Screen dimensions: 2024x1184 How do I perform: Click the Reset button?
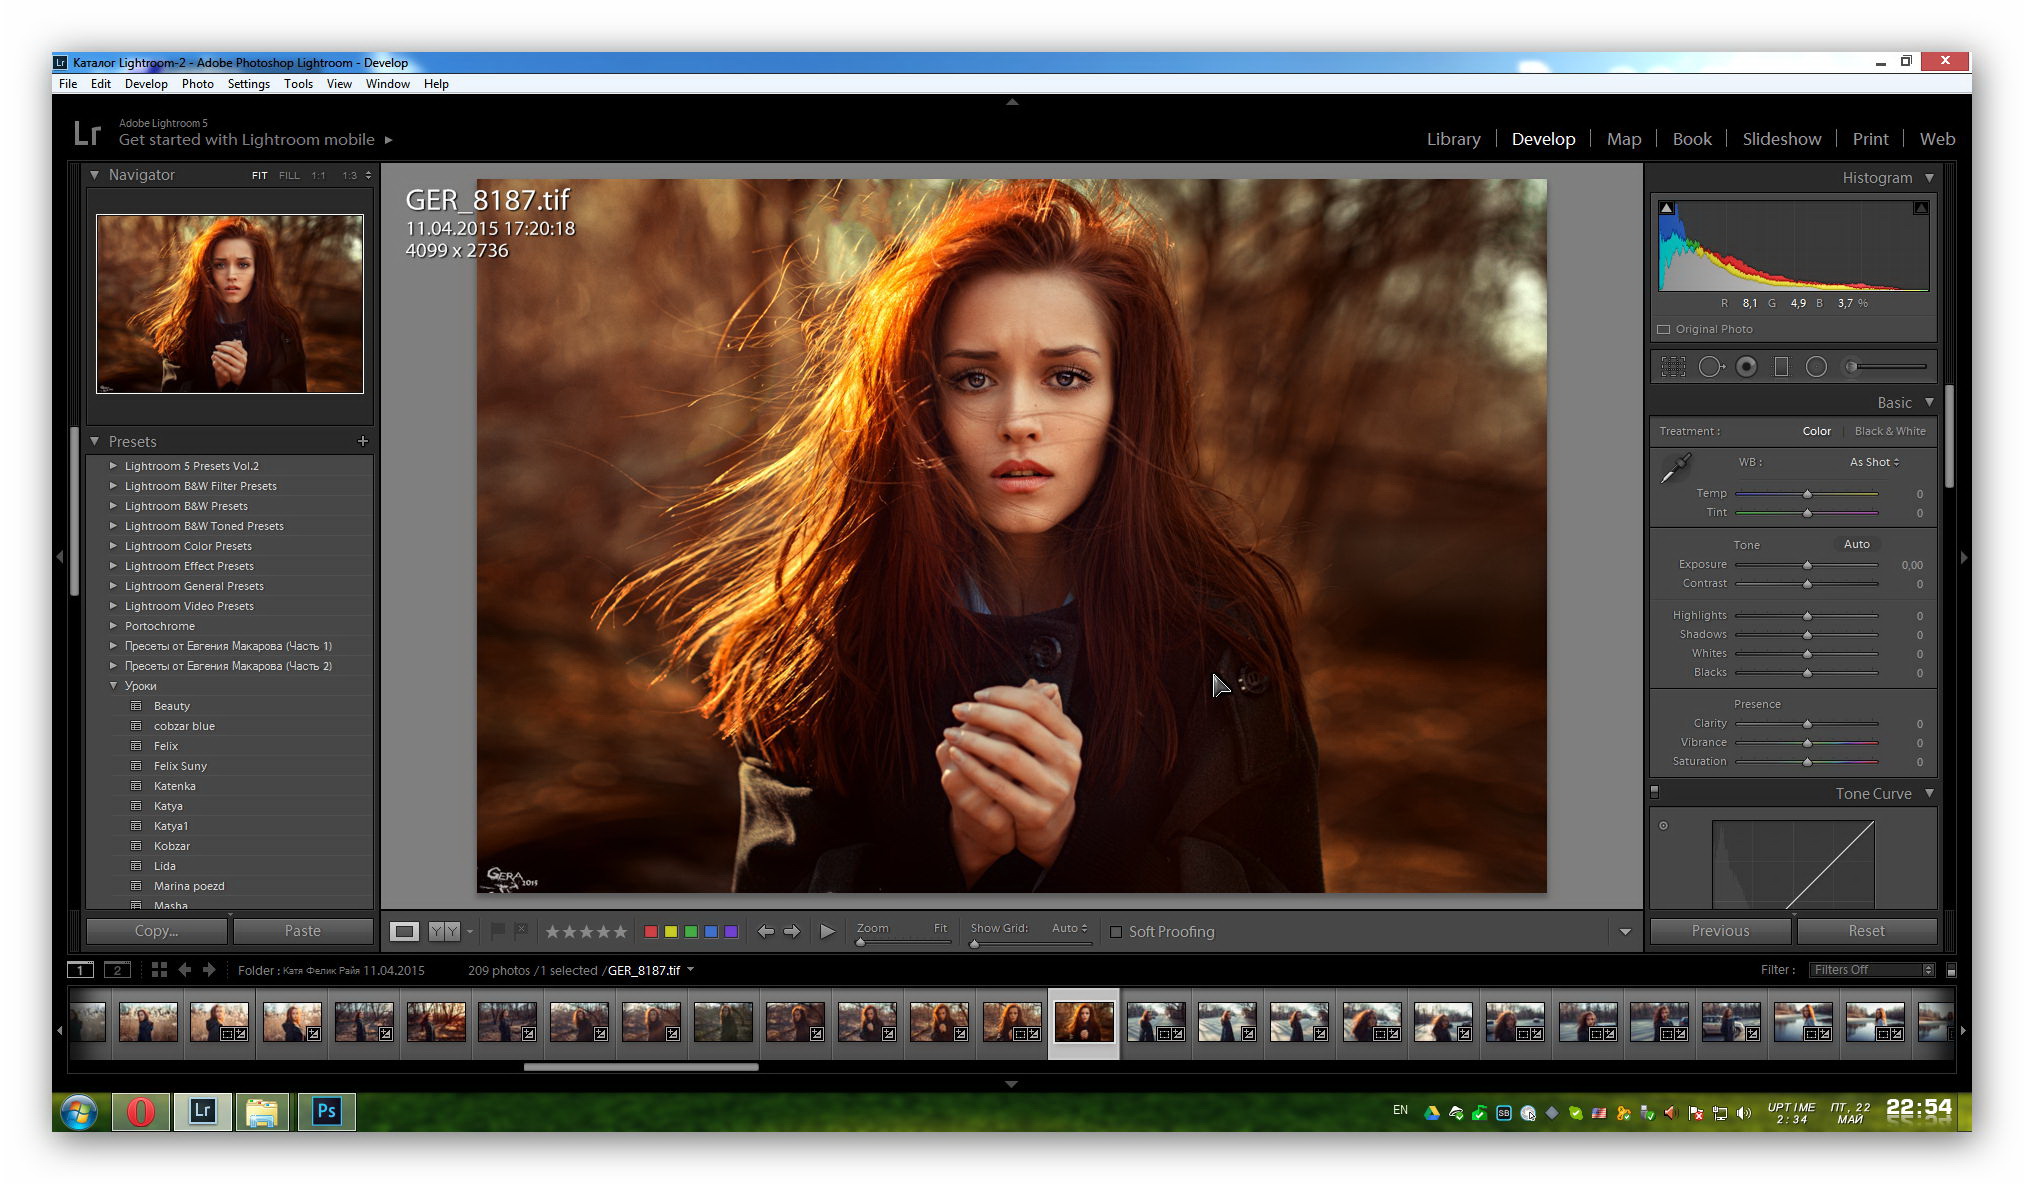1866,931
